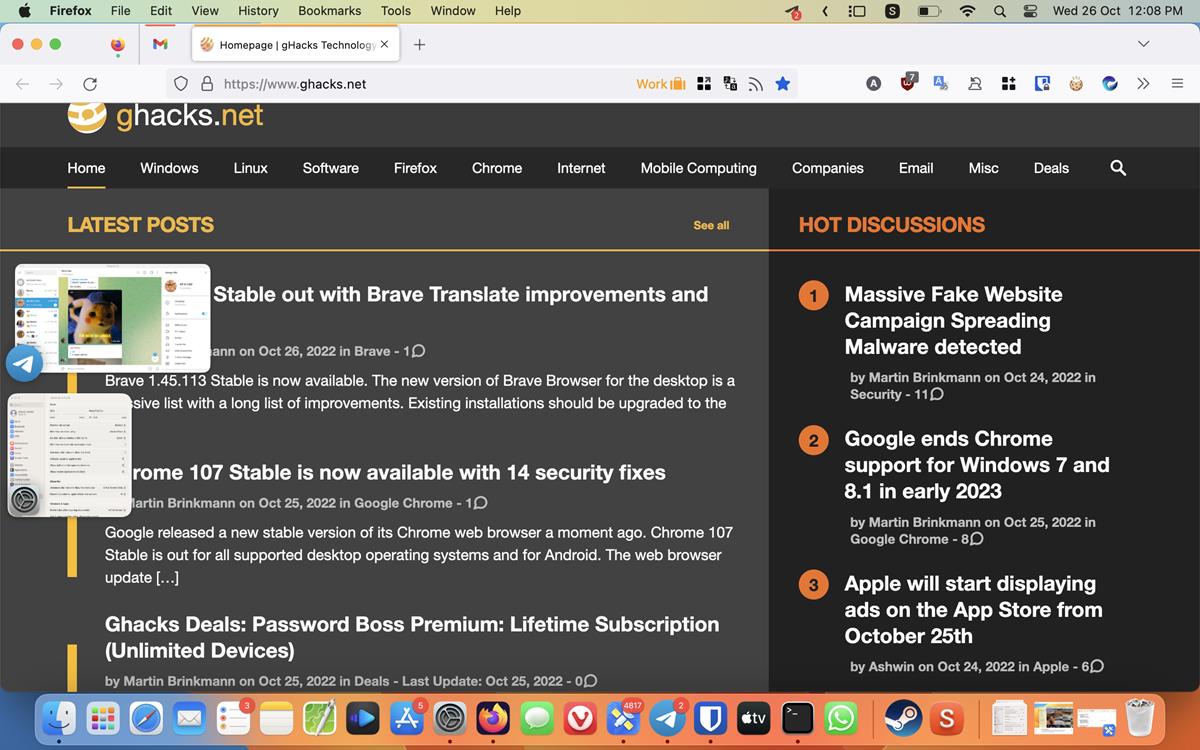
Task: Click the blue swirl extension icon
Action: coord(1110,84)
